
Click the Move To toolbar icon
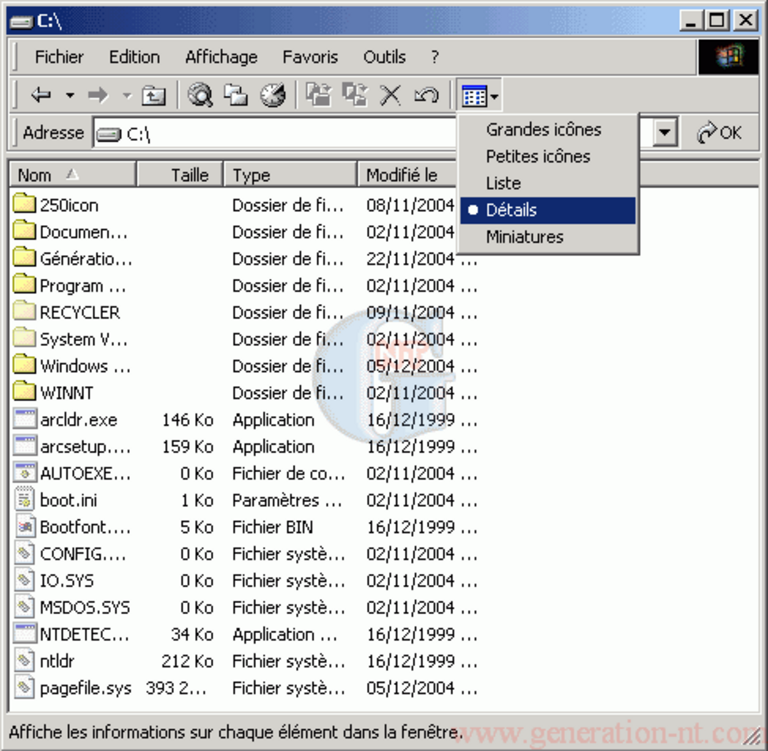pos(319,95)
